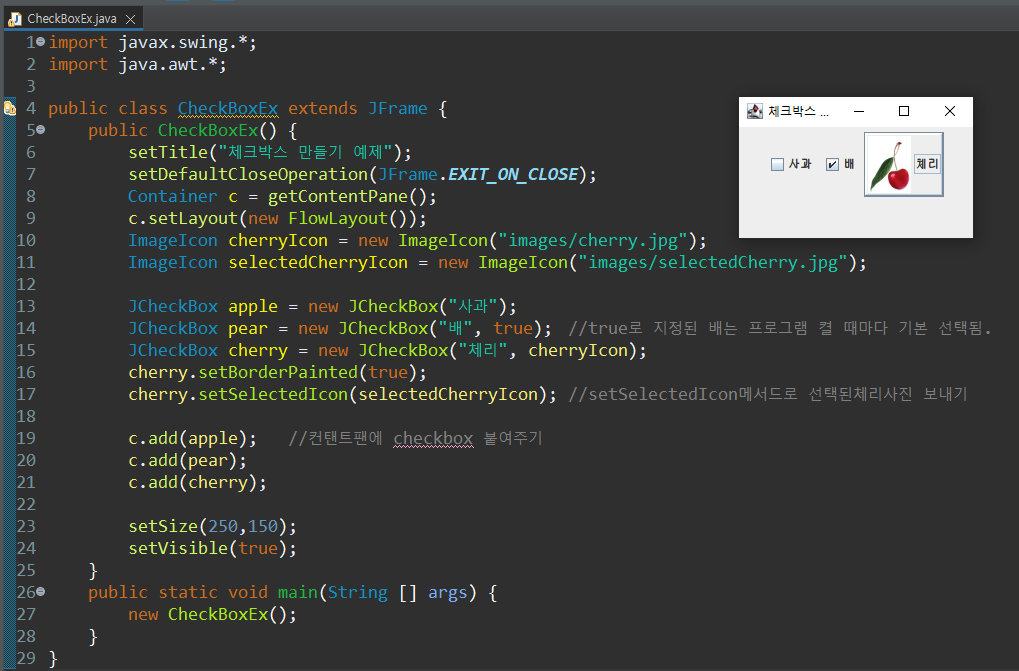Click the comment text on line 14
This screenshot has width=1019, height=671.
coord(780,328)
